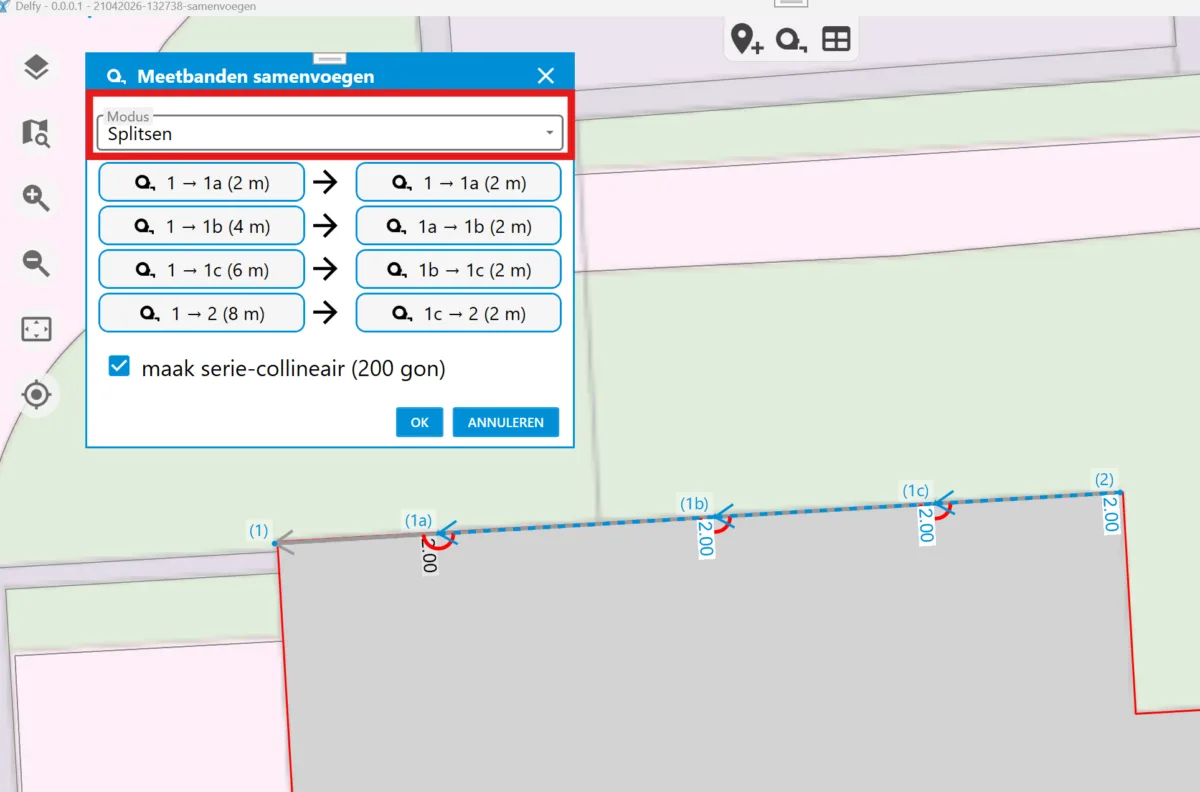Click the OK button
Image resolution: width=1200 pixels, height=792 pixels.
pyautogui.click(x=419, y=422)
